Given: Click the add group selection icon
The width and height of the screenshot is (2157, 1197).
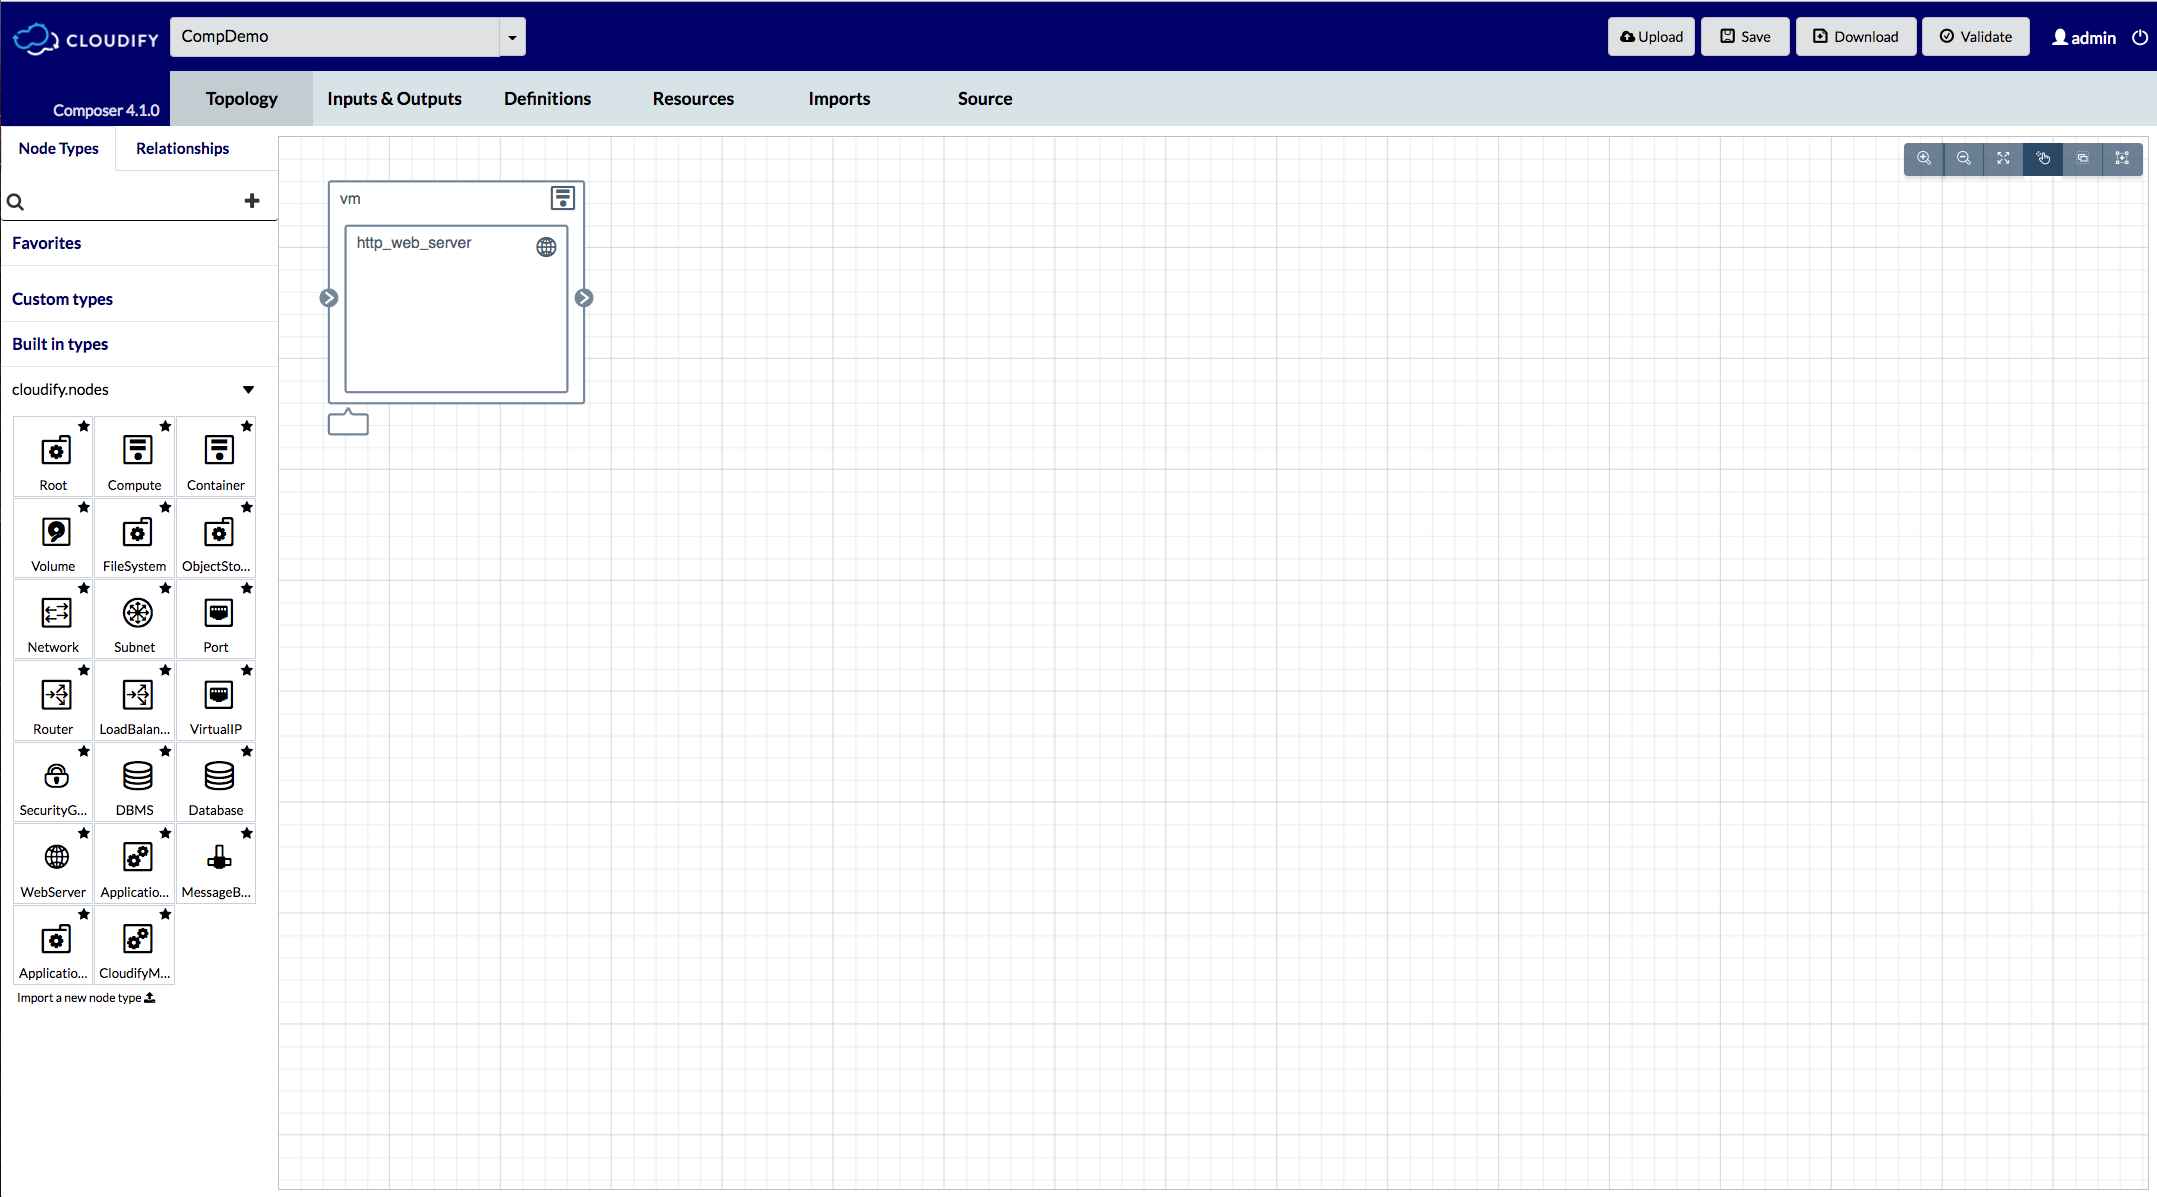Looking at the screenshot, I should [2122, 158].
